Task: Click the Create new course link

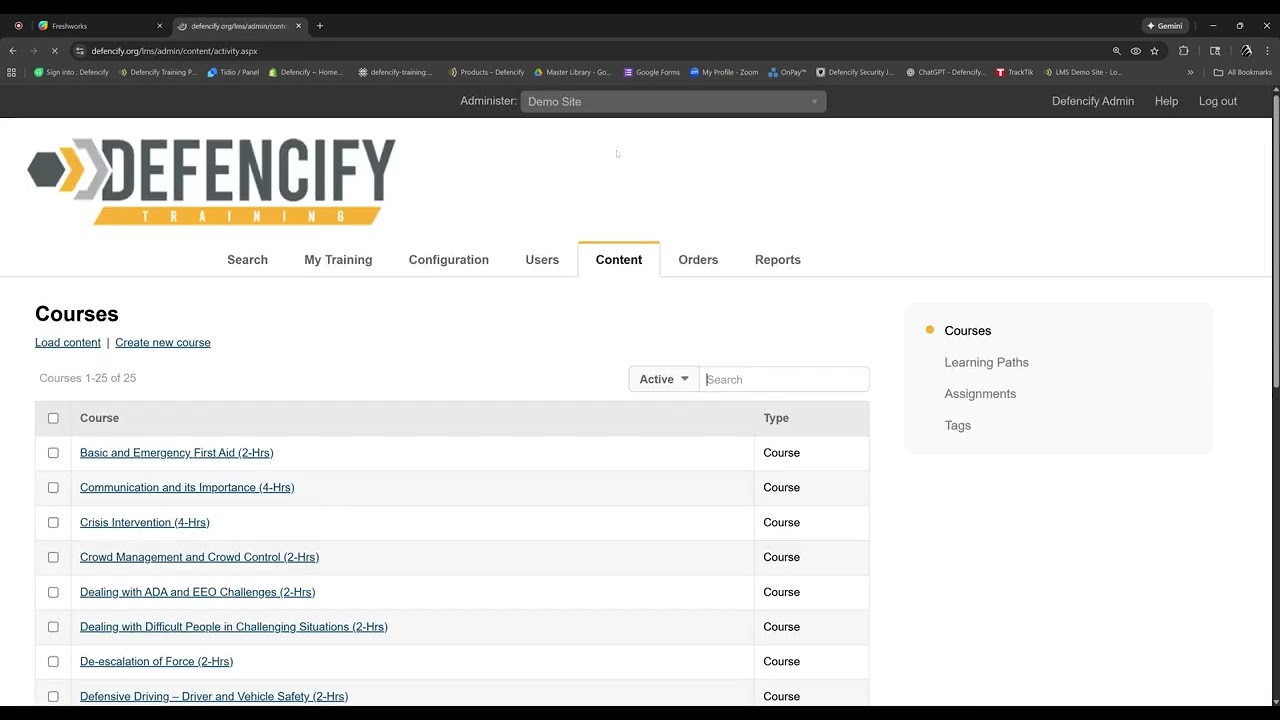Action: tap(163, 342)
